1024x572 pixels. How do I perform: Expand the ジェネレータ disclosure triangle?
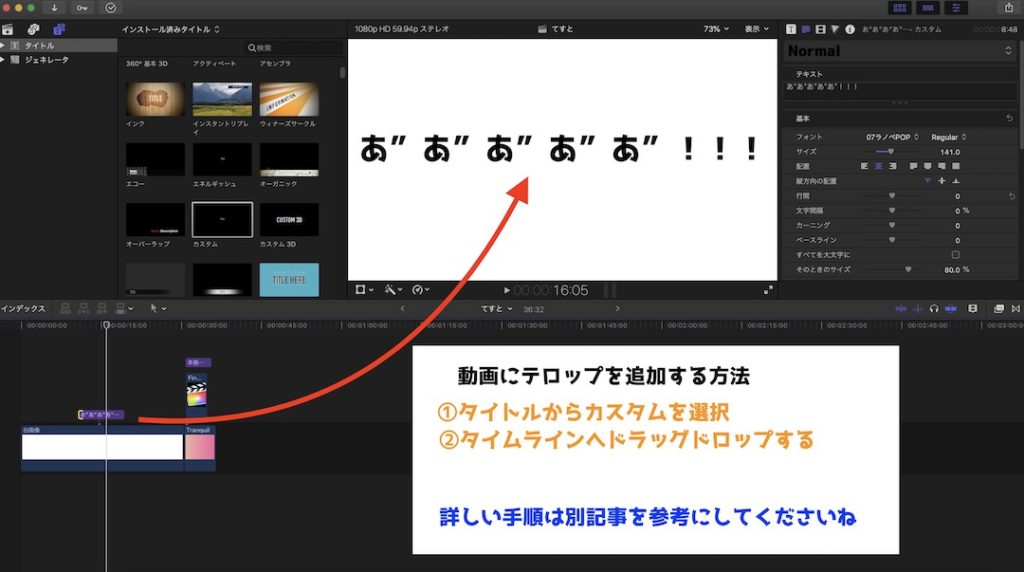click(x=3, y=59)
